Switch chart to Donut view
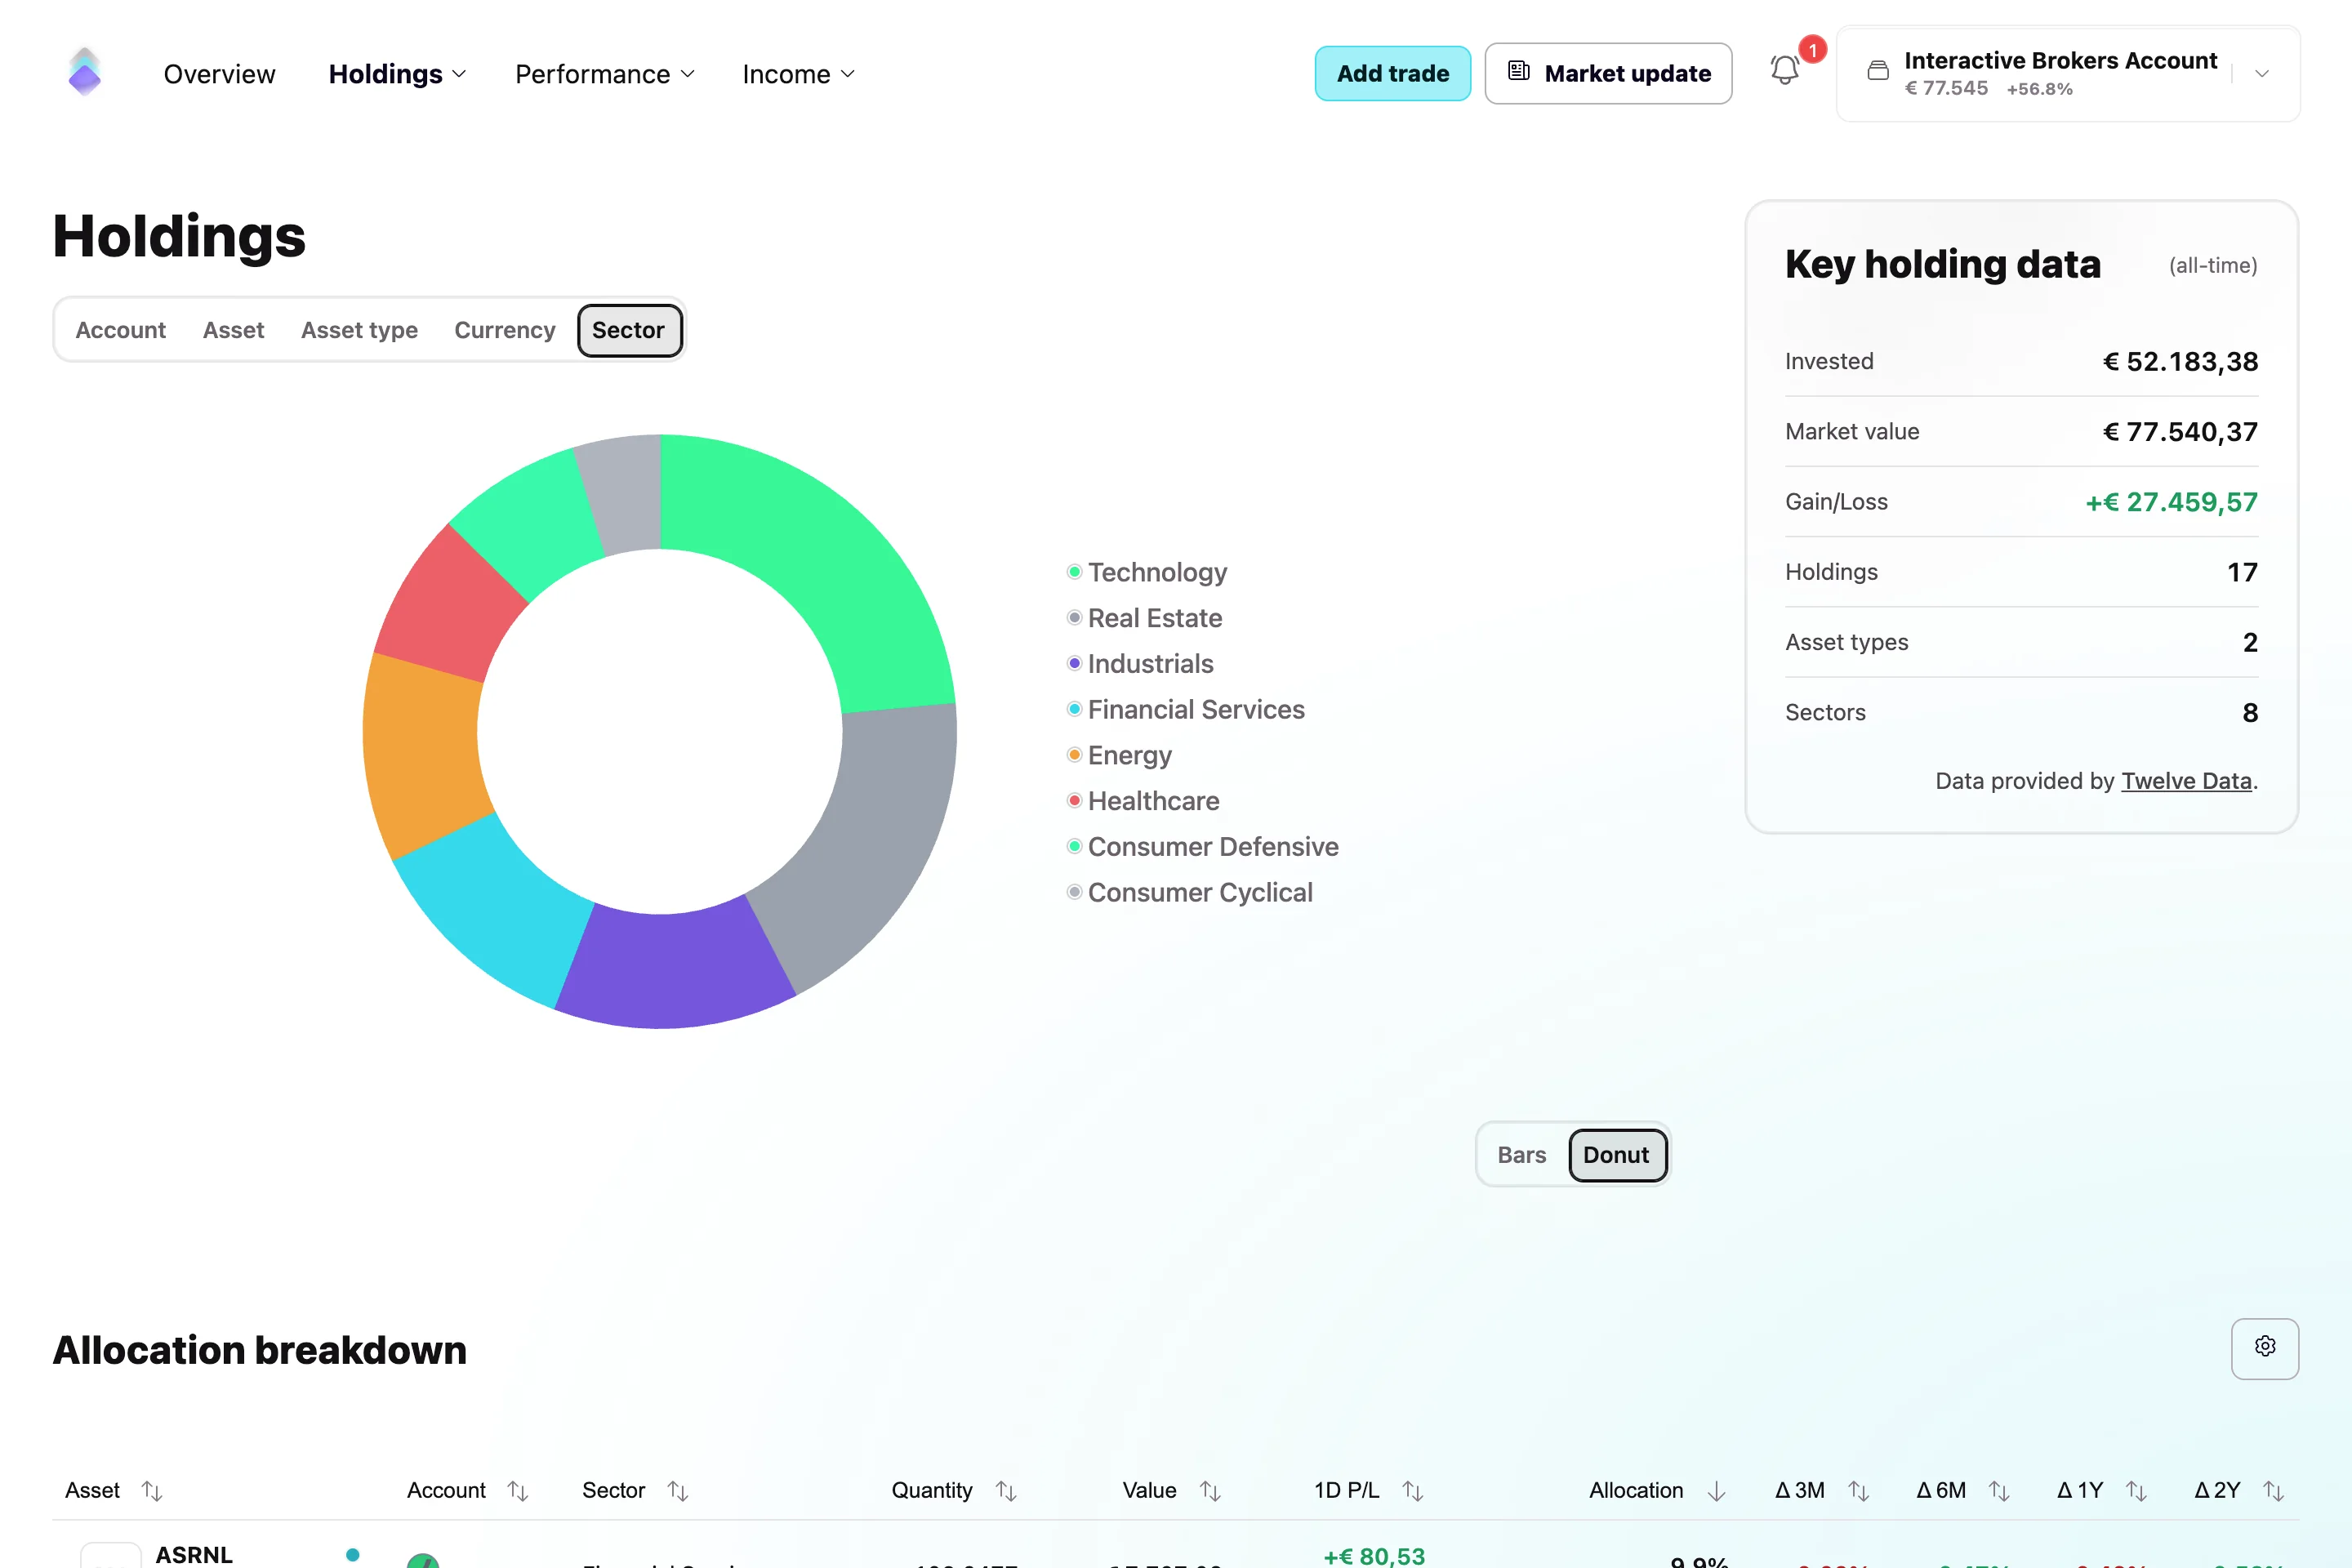 tap(1616, 1155)
